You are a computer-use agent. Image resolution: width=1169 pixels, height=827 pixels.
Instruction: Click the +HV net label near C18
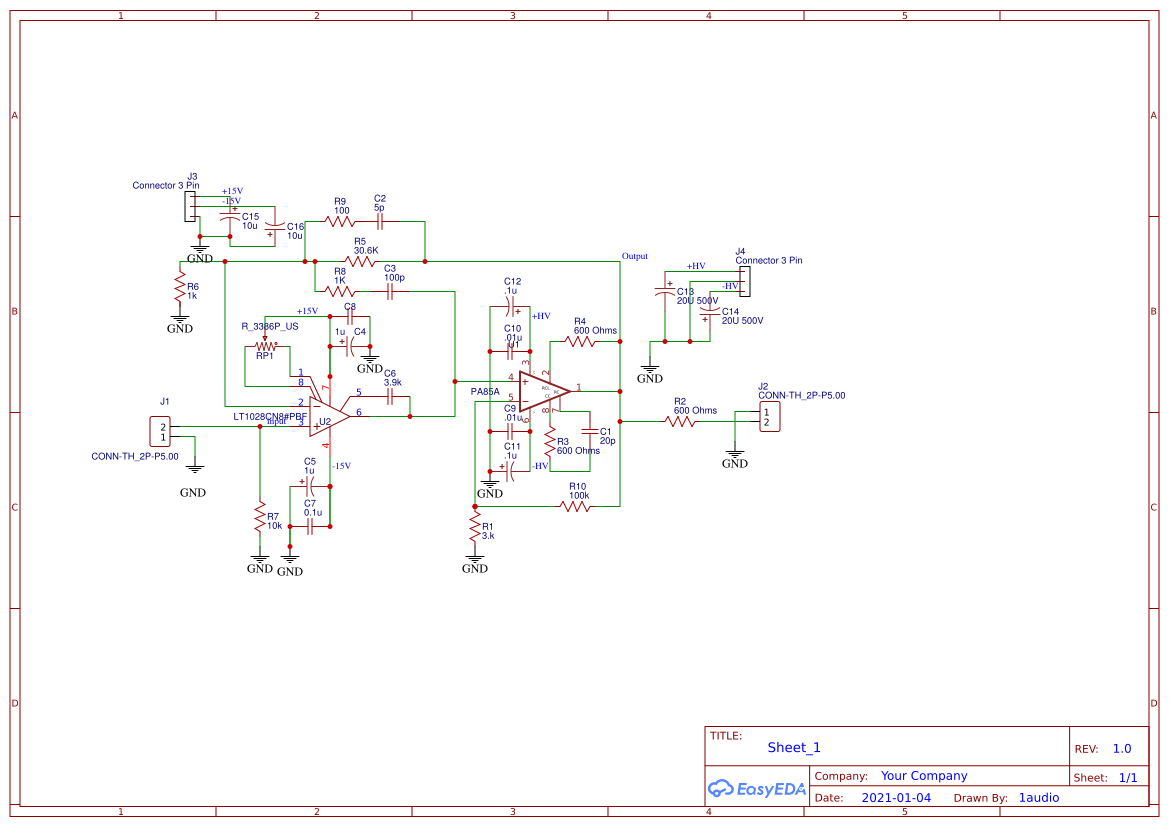click(x=697, y=265)
